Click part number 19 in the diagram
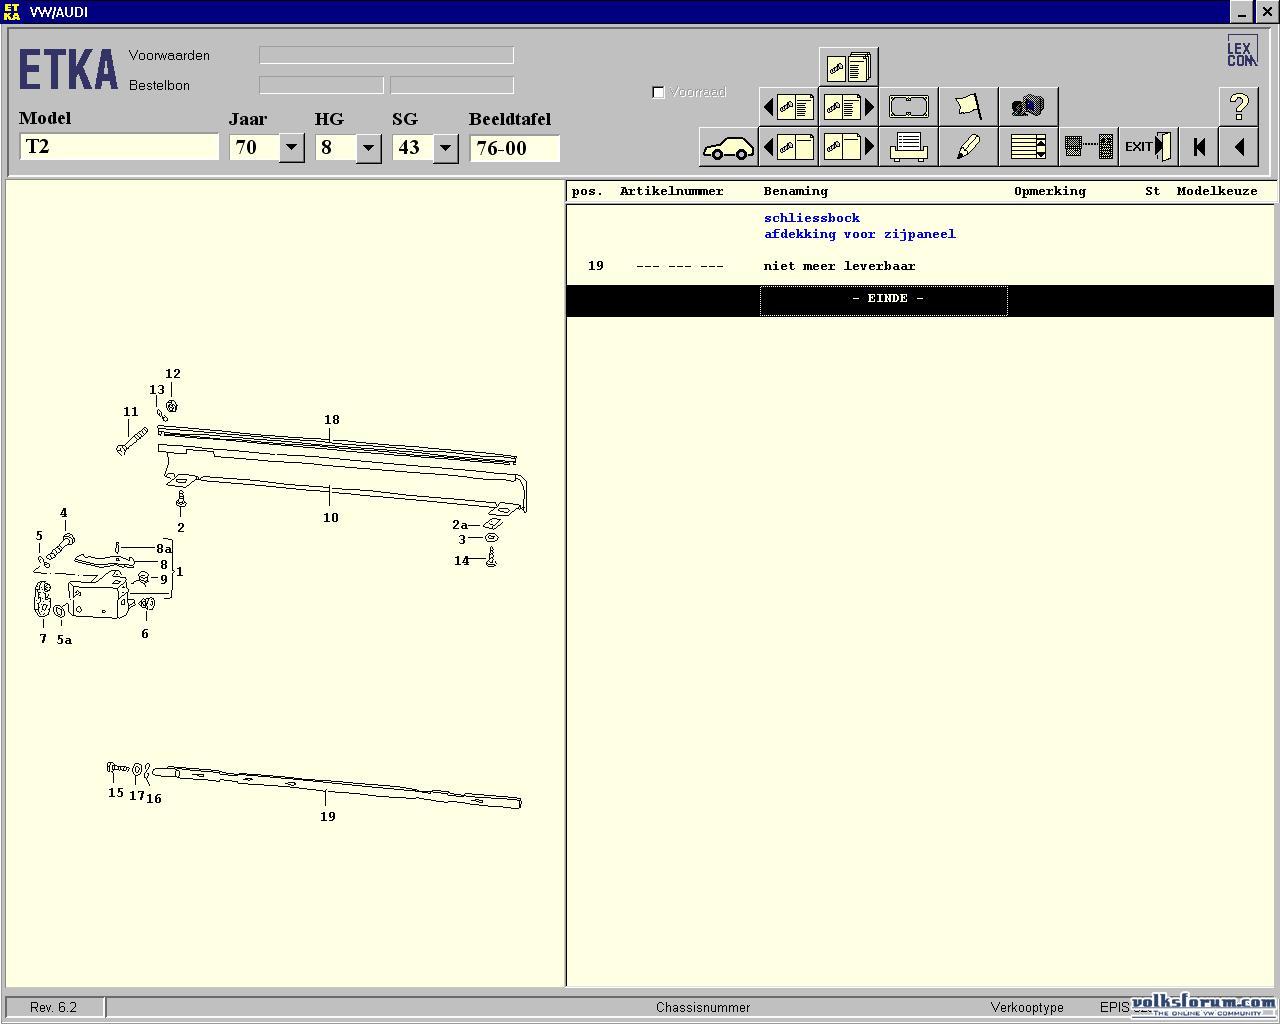Screen dimensions: 1280x1024 tap(327, 817)
